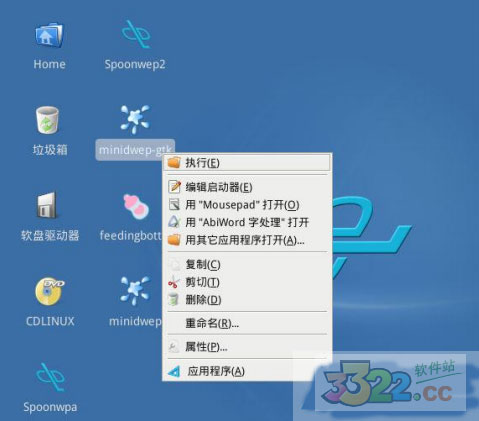This screenshot has height=421, width=479.
Task: Click 删除(D) menu entry
Action: point(247,300)
